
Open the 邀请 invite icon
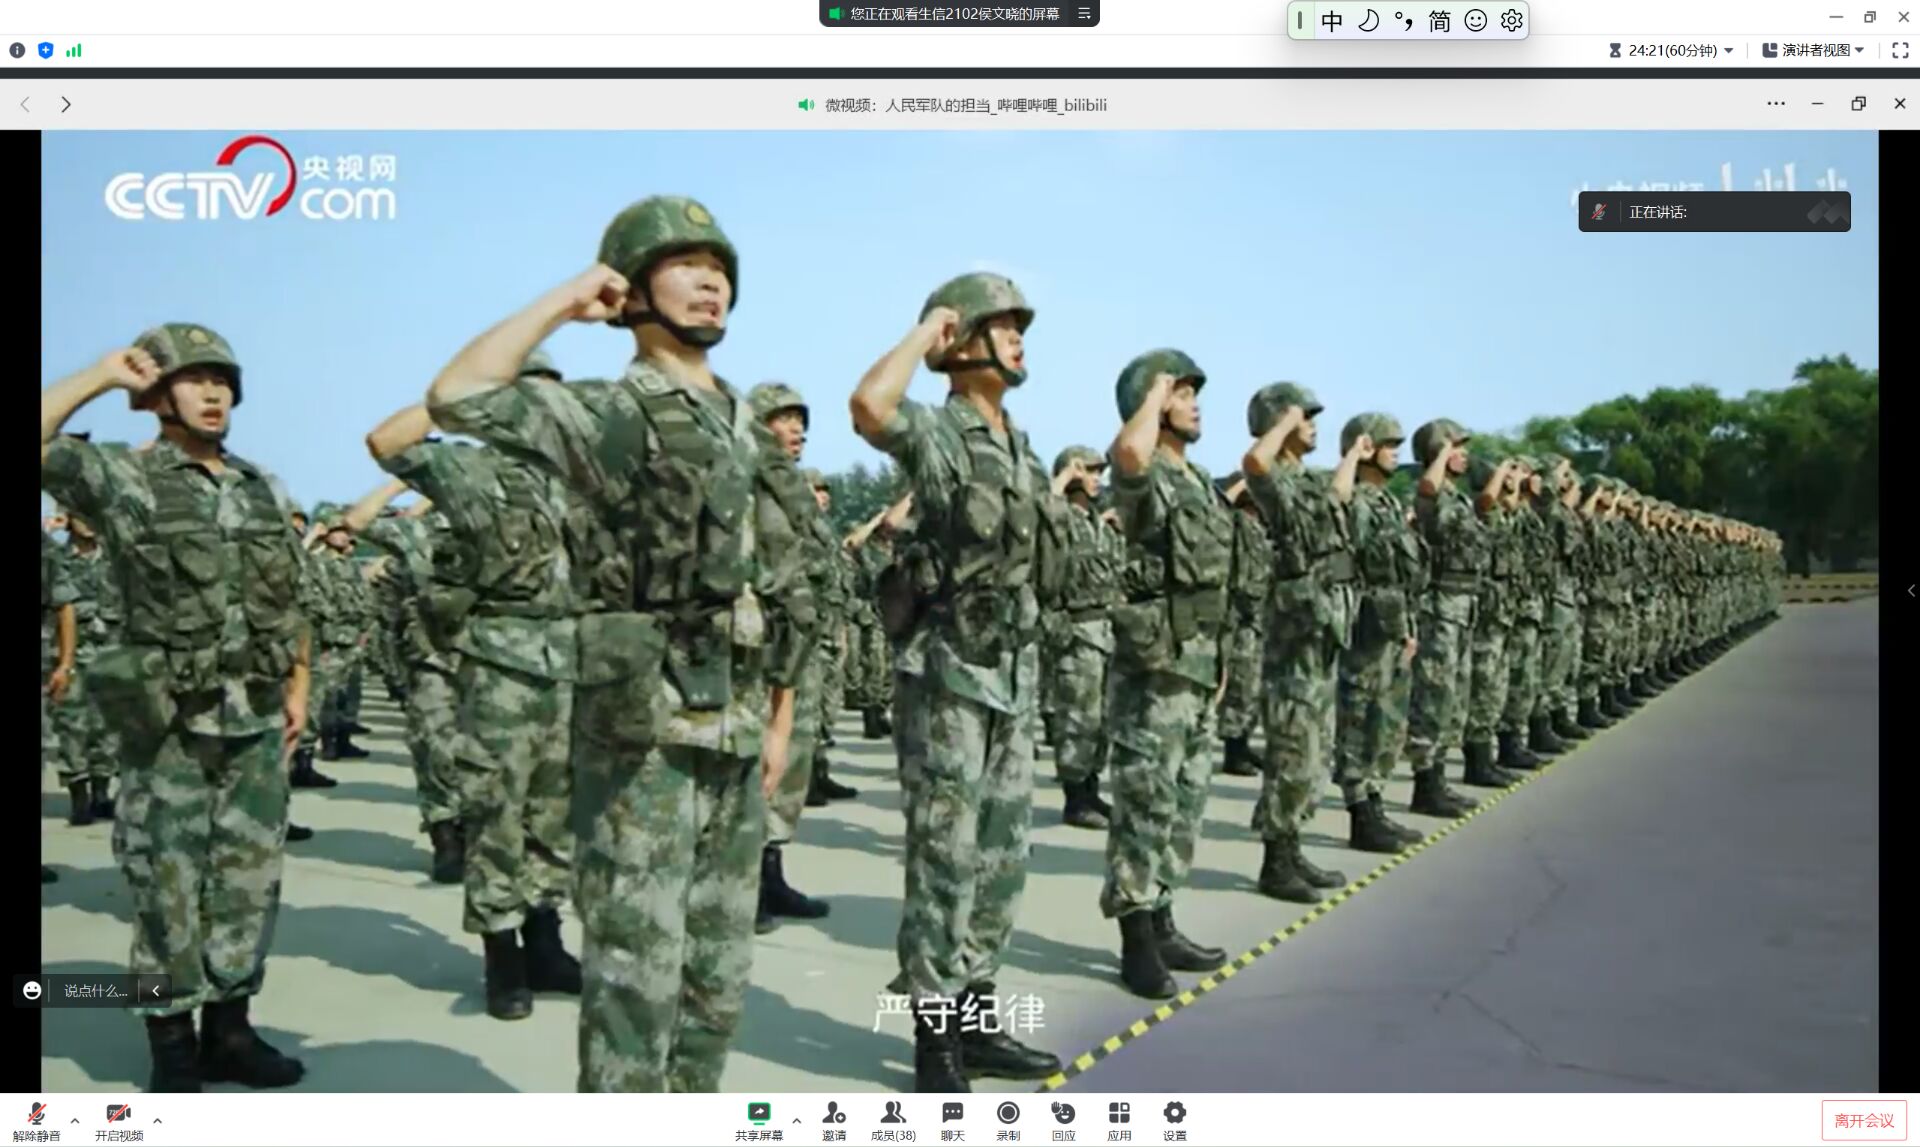[834, 1121]
